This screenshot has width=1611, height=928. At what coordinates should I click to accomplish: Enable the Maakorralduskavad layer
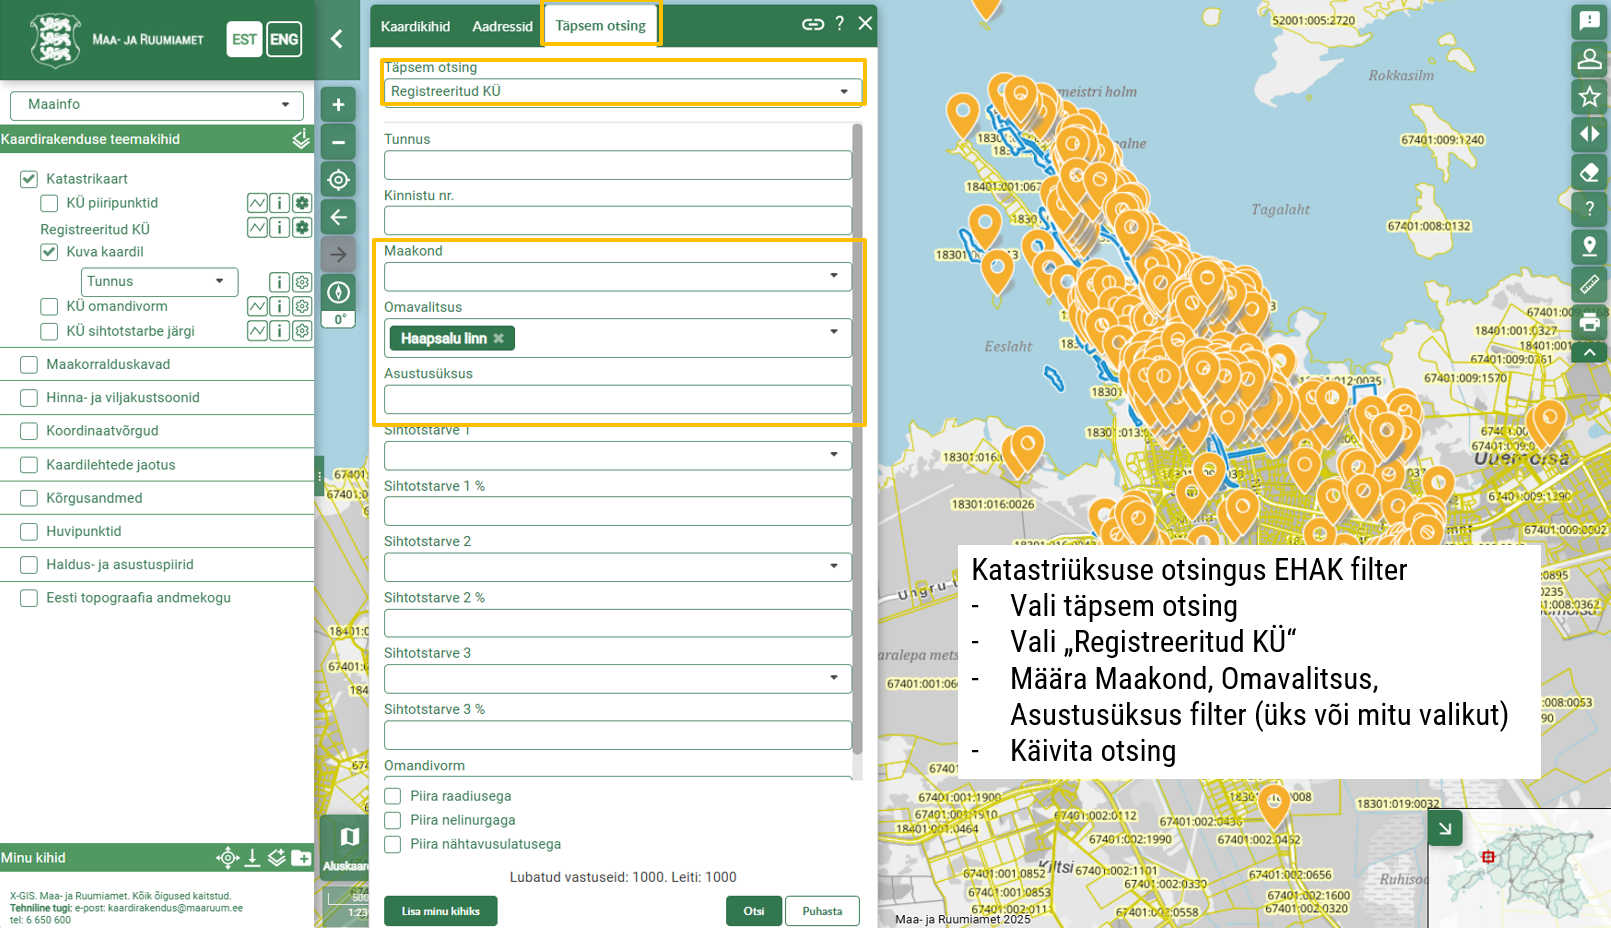(29, 365)
